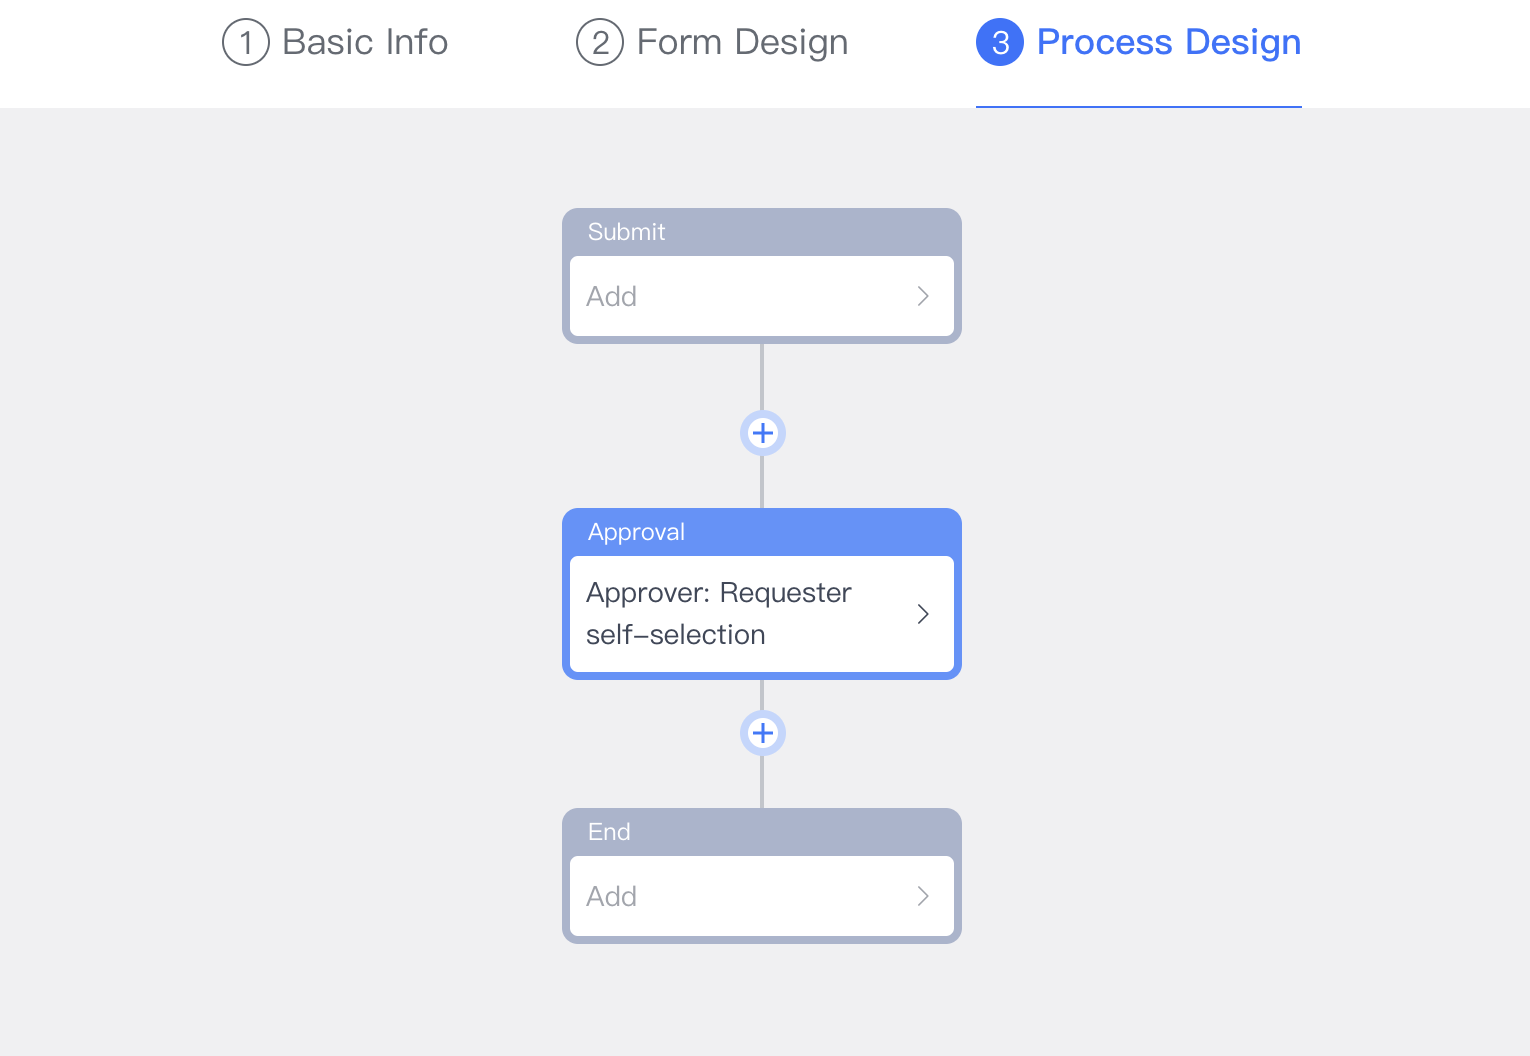Click the Approval node header

(x=762, y=531)
